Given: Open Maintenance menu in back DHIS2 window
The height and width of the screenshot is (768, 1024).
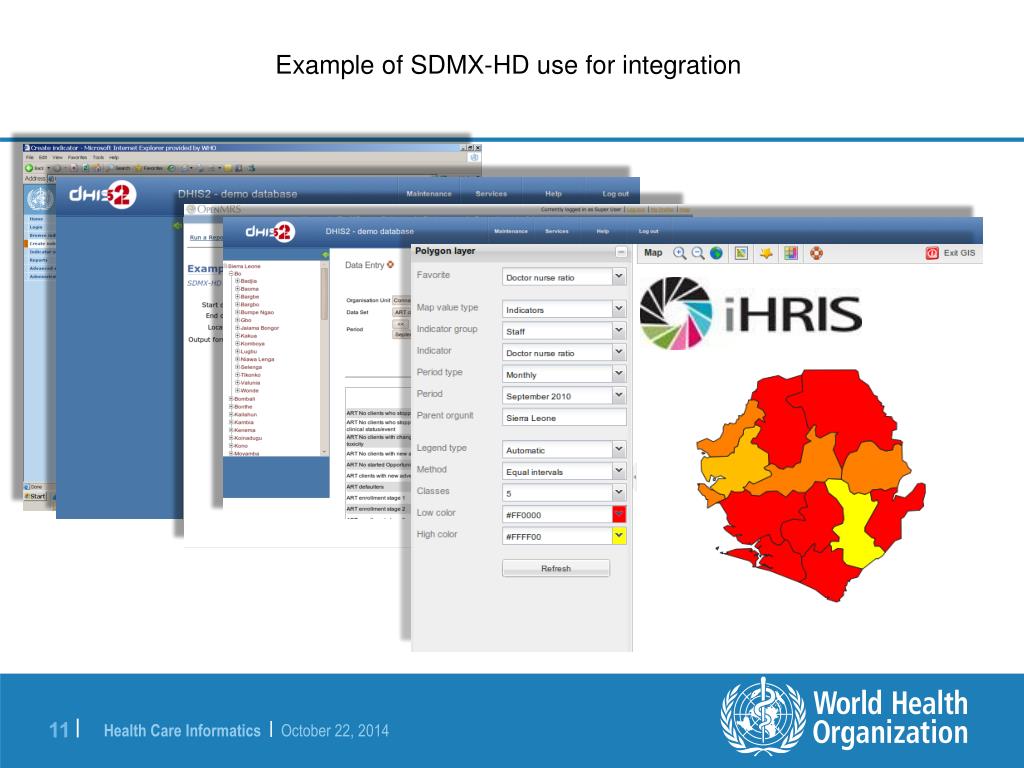Looking at the screenshot, I should [429, 194].
